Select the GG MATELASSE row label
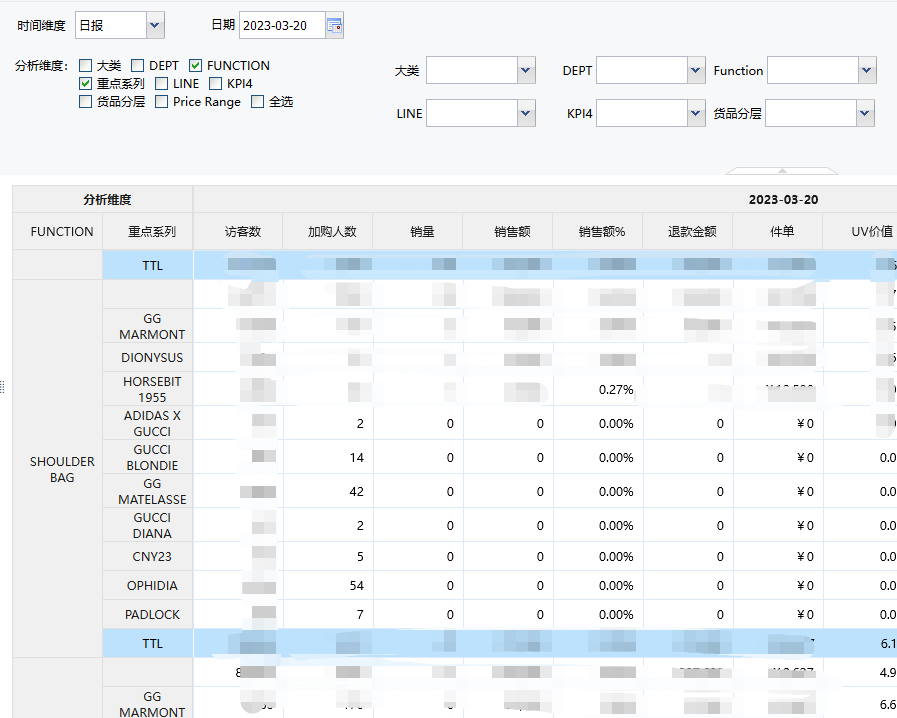Screen dimensions: 897x718 tap(148, 491)
